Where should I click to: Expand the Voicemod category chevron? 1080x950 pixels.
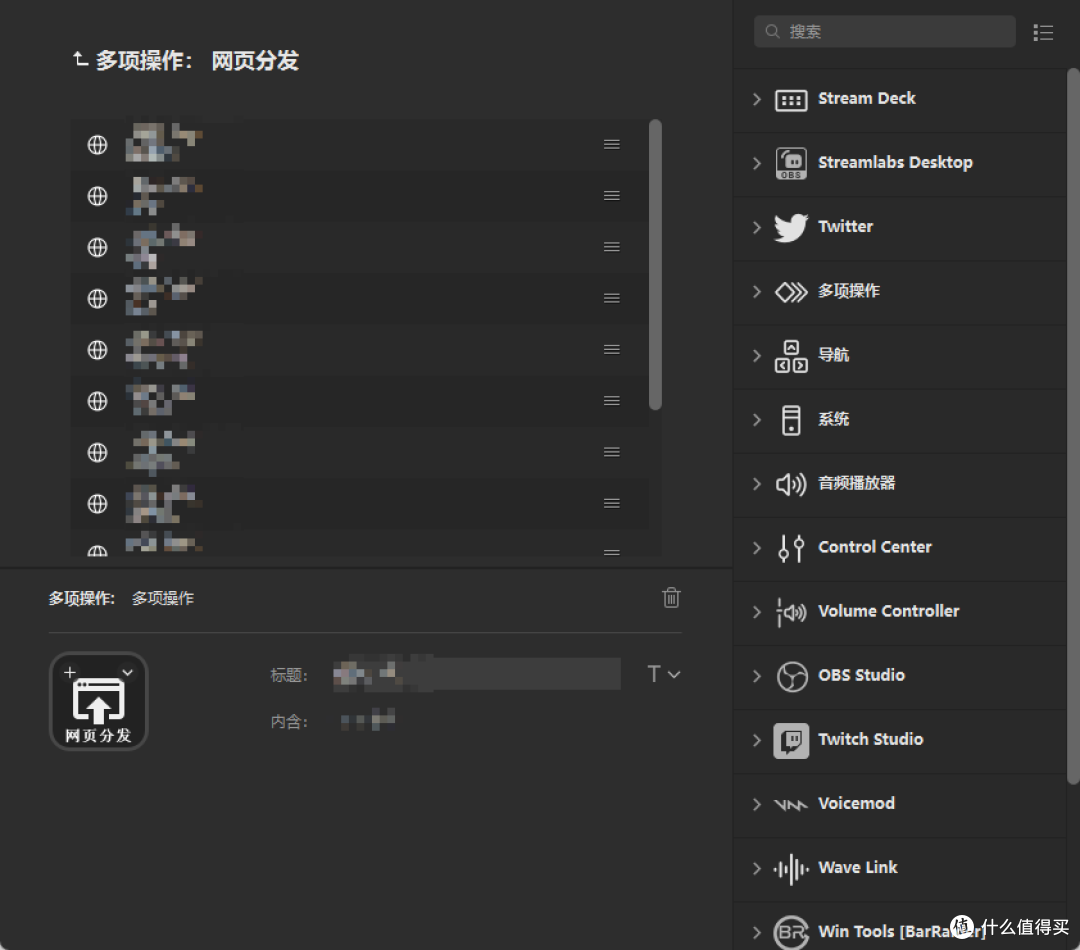pos(757,804)
